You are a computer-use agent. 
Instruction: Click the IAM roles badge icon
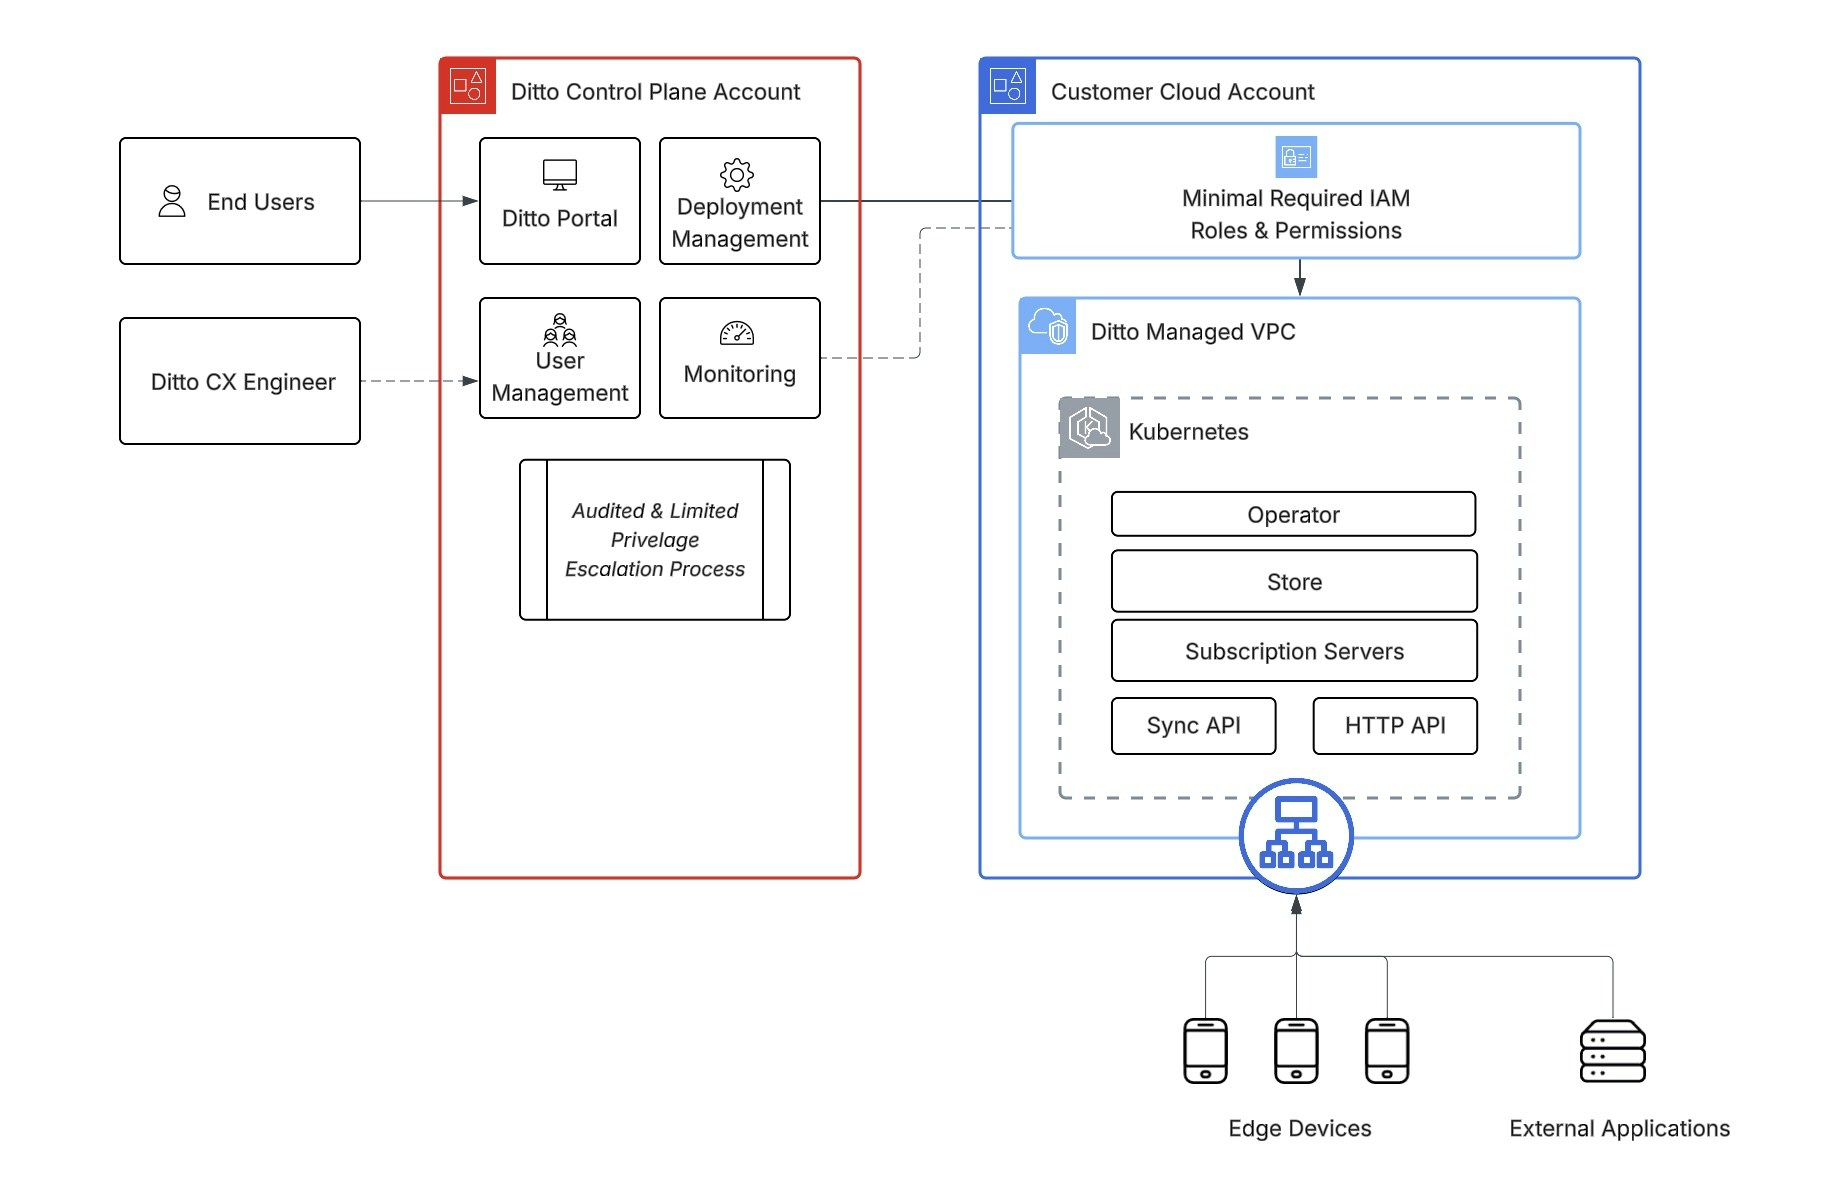tap(1297, 157)
